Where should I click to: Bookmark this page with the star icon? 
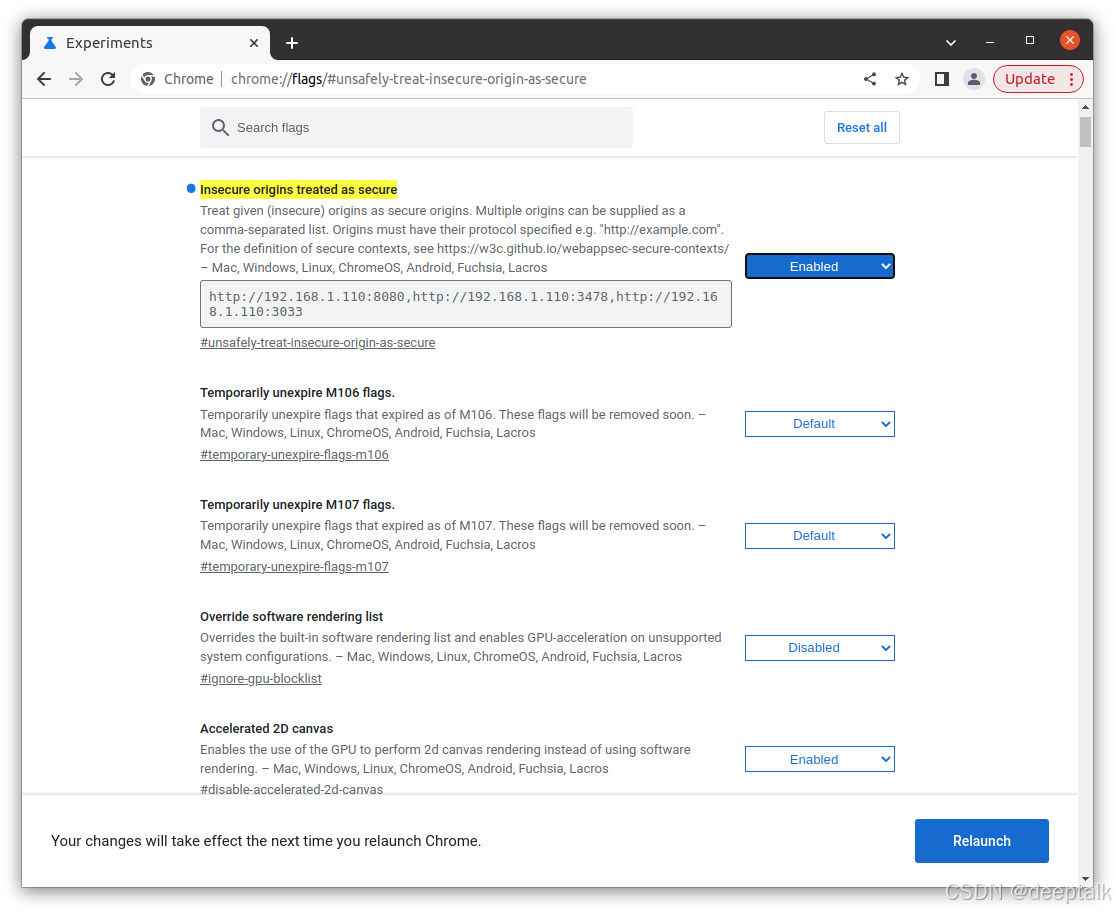(x=902, y=79)
